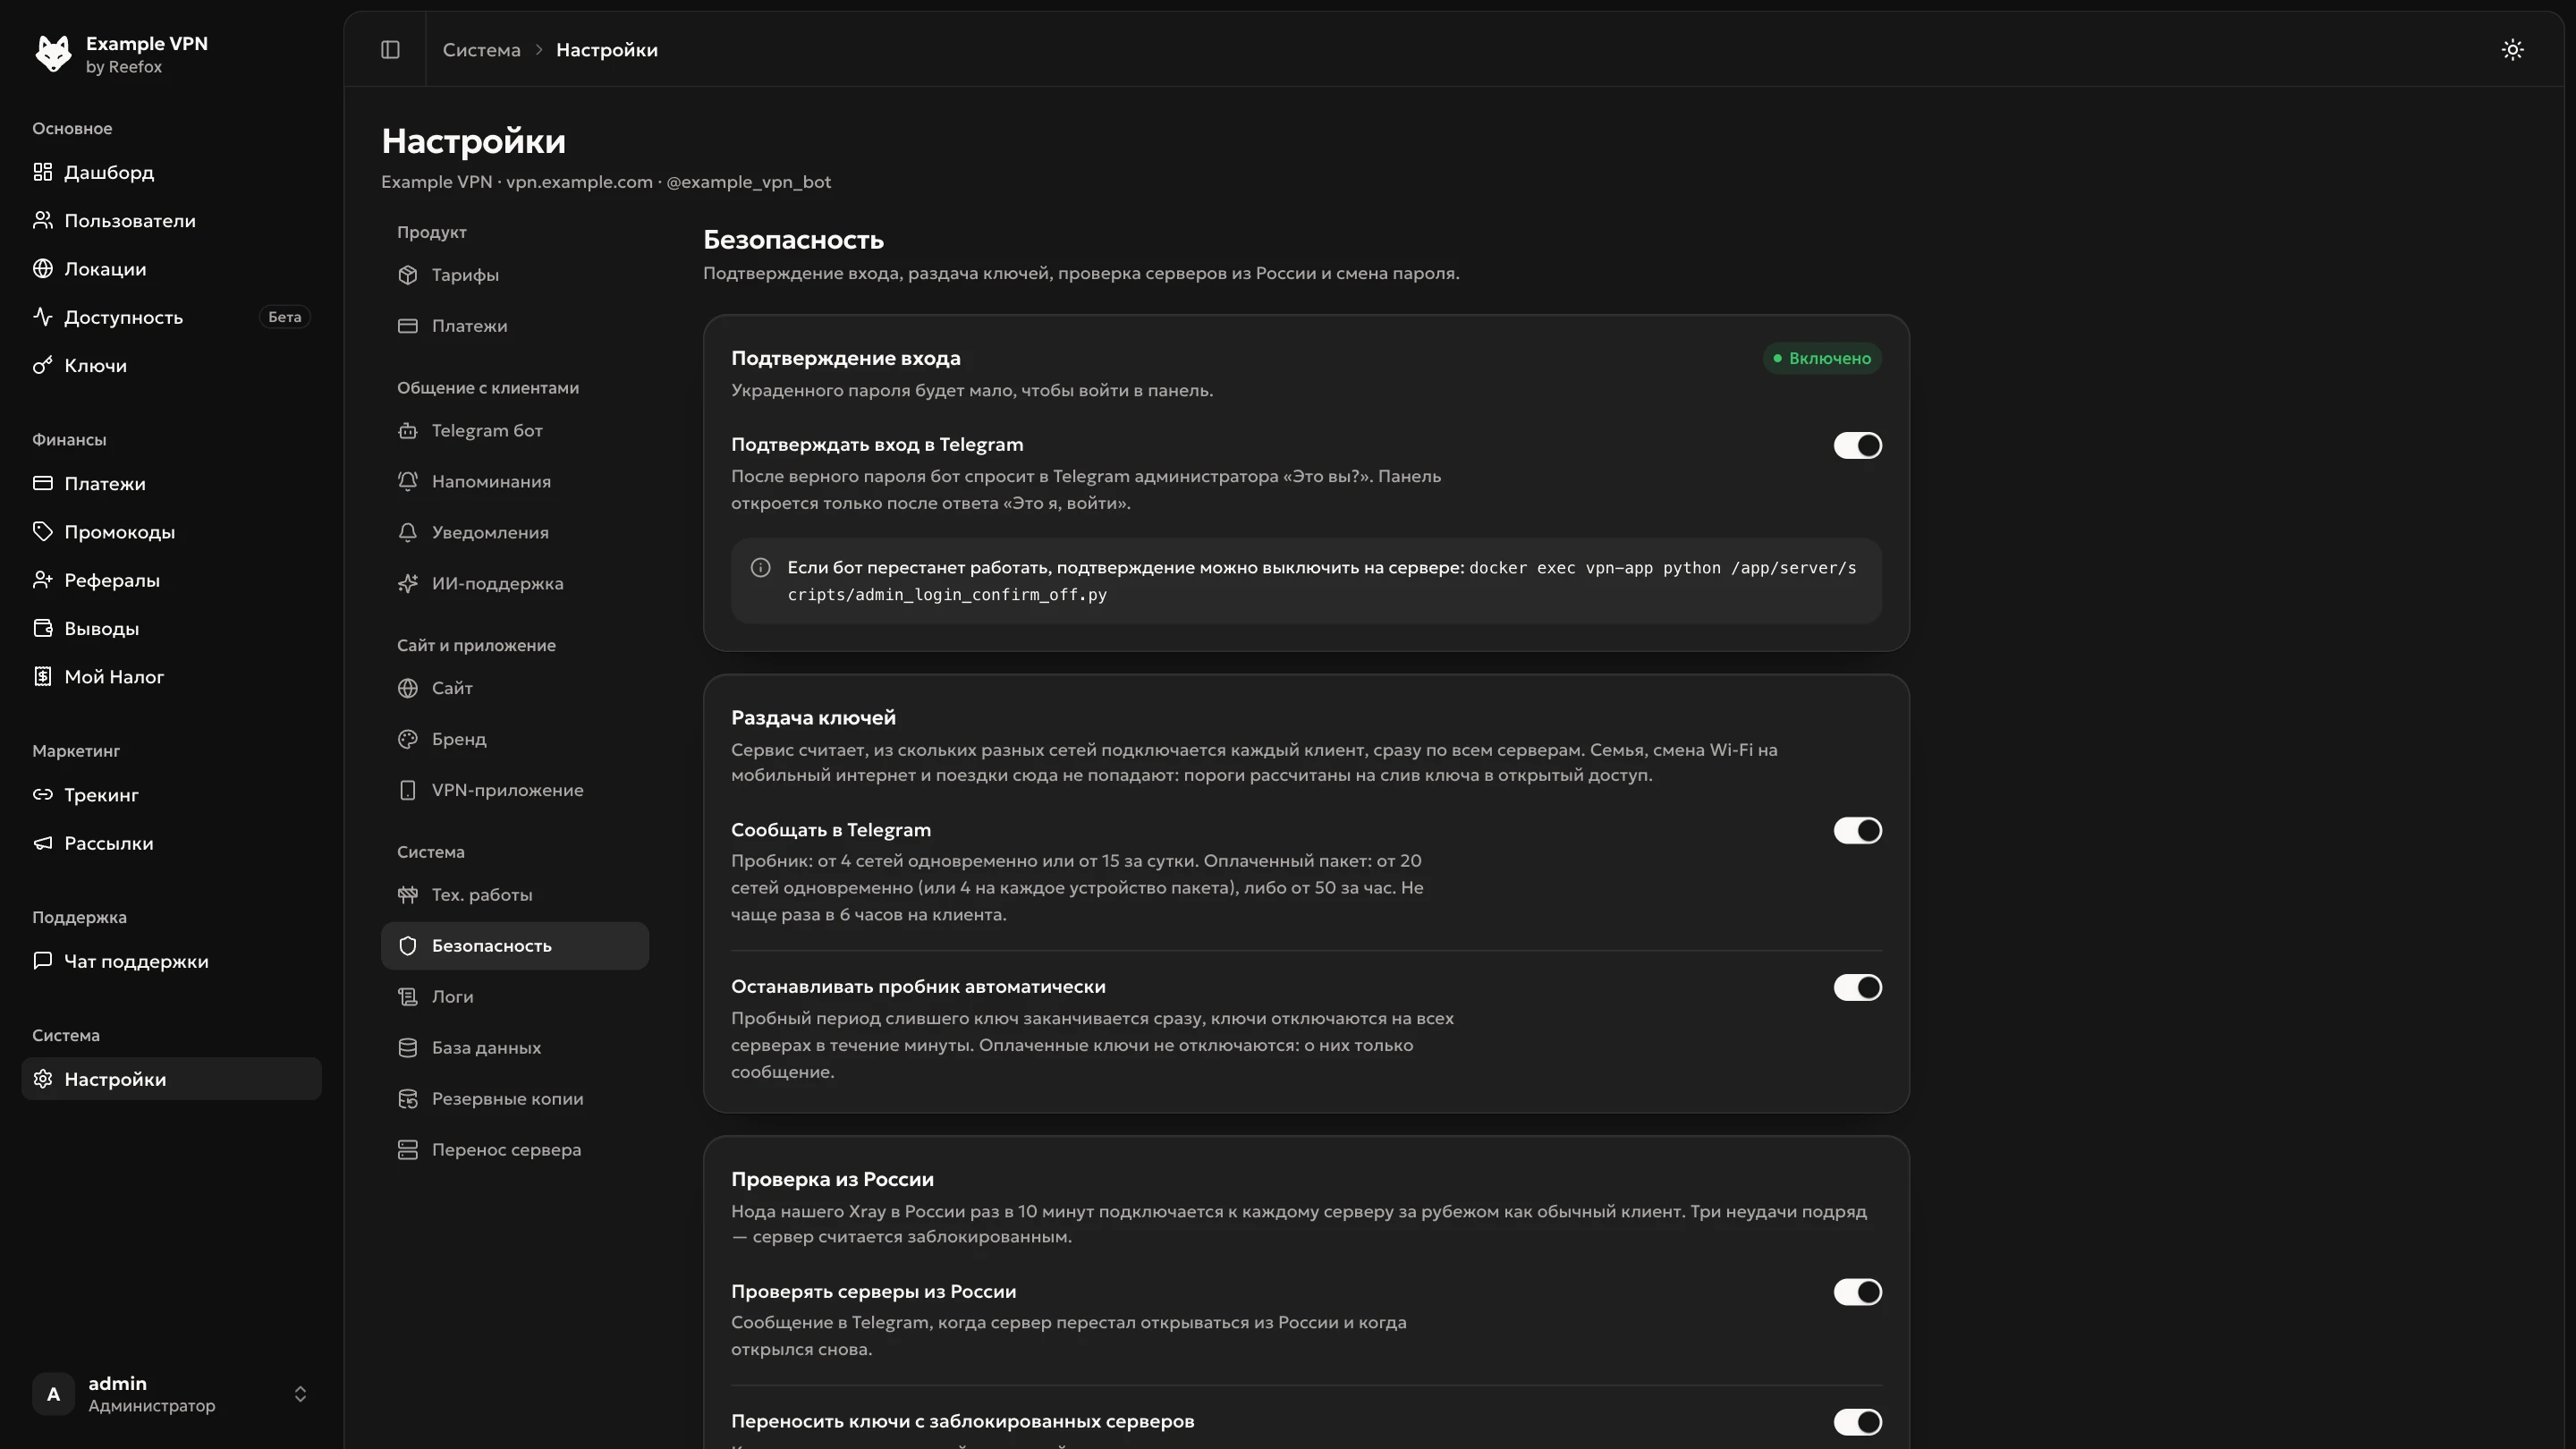Toggle Останавливать пробник автоматически off
The height and width of the screenshot is (1449, 2576).
(1857, 988)
